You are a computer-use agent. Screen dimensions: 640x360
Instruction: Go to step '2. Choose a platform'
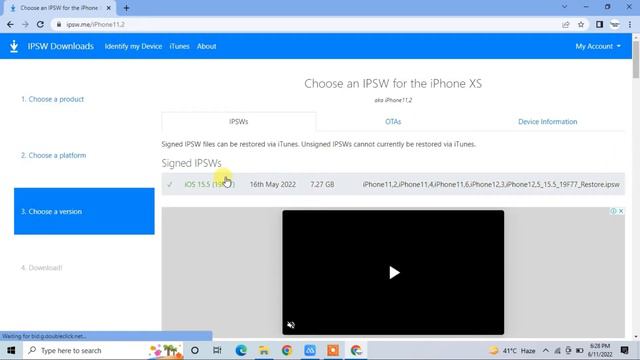pyautogui.click(x=53, y=156)
